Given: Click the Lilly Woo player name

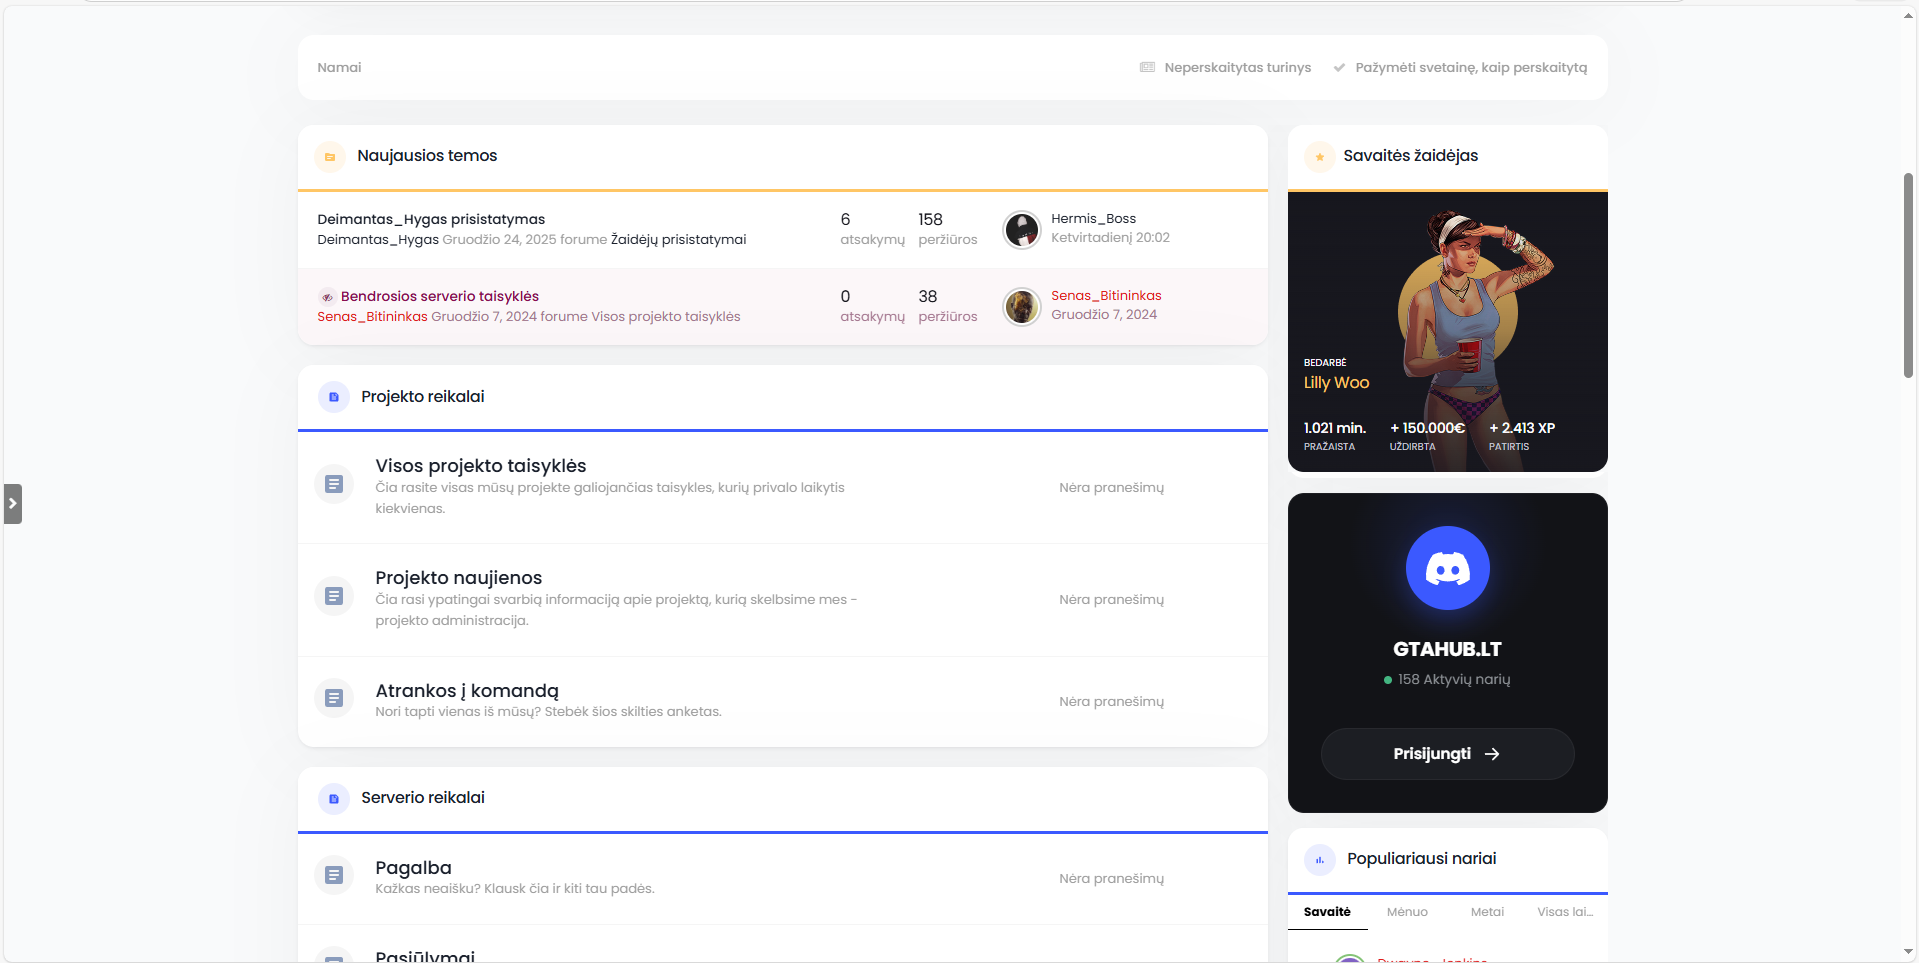Looking at the screenshot, I should (x=1336, y=383).
